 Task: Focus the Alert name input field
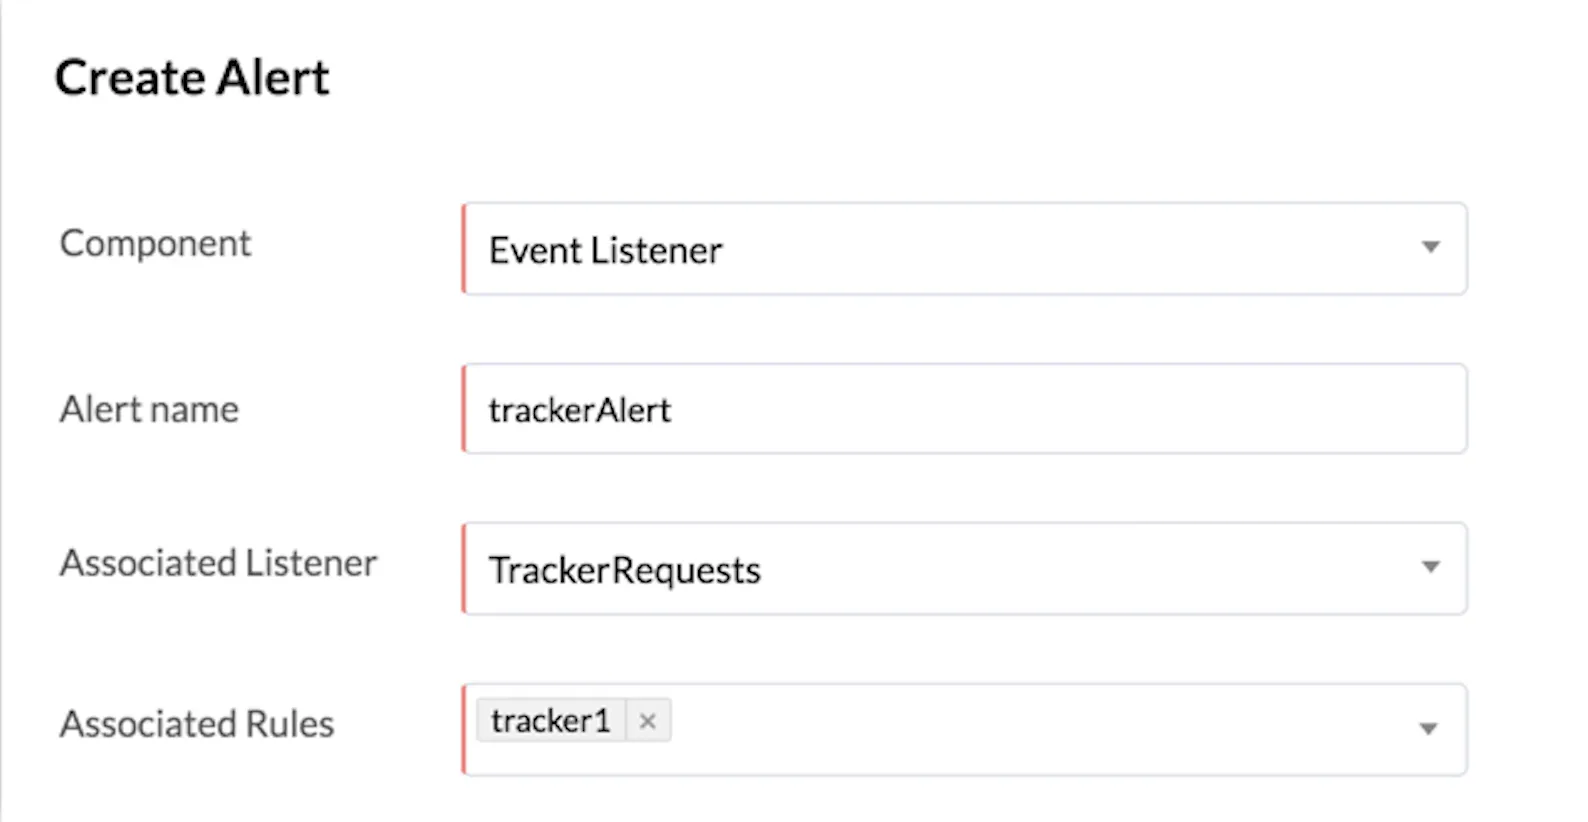(964, 409)
